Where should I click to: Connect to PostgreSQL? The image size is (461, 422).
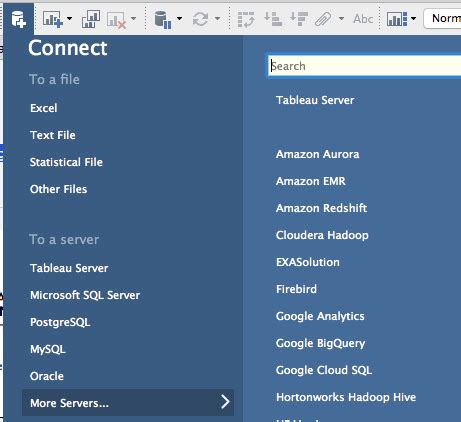pyautogui.click(x=60, y=322)
